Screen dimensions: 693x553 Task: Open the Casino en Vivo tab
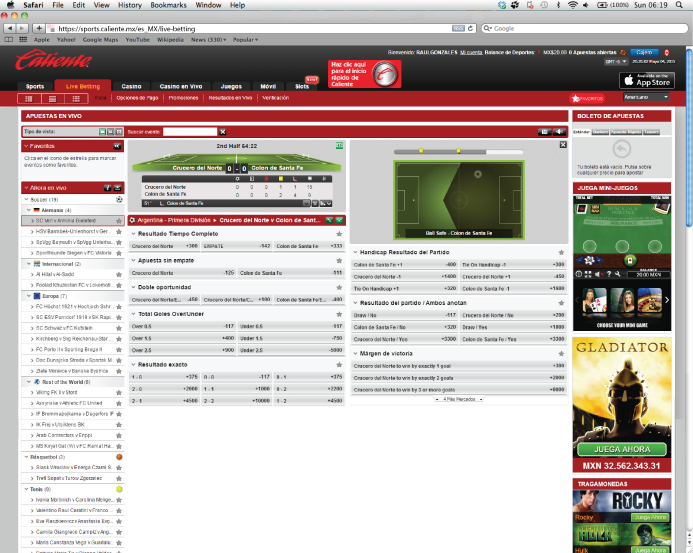181,86
